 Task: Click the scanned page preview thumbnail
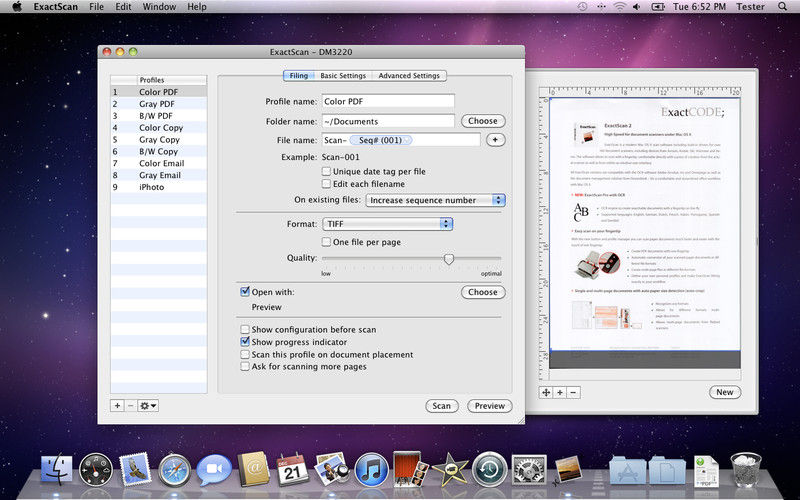[x=645, y=232]
